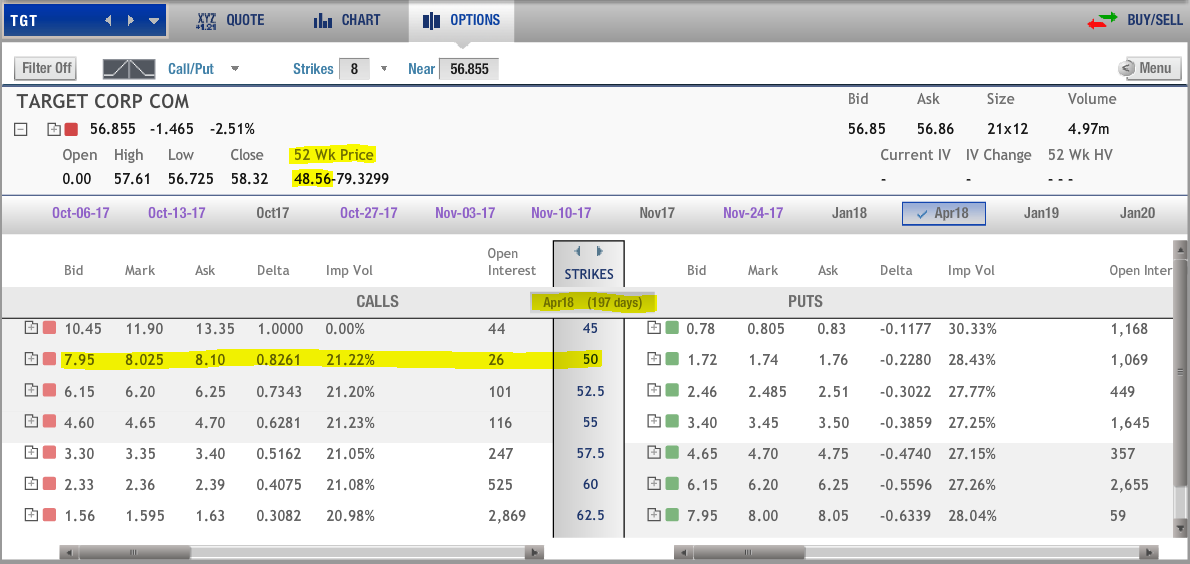Click the plus icon on the 50 call row
This screenshot has width=1190, height=564.
31,359
